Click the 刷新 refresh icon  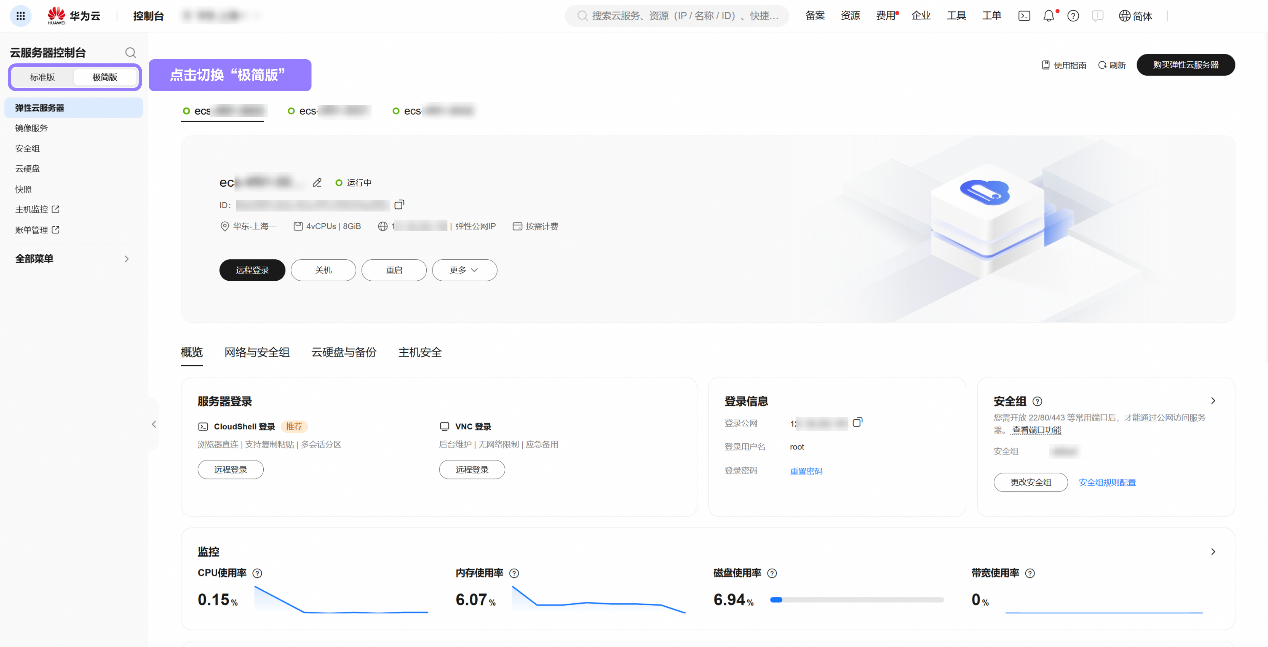click(1111, 65)
